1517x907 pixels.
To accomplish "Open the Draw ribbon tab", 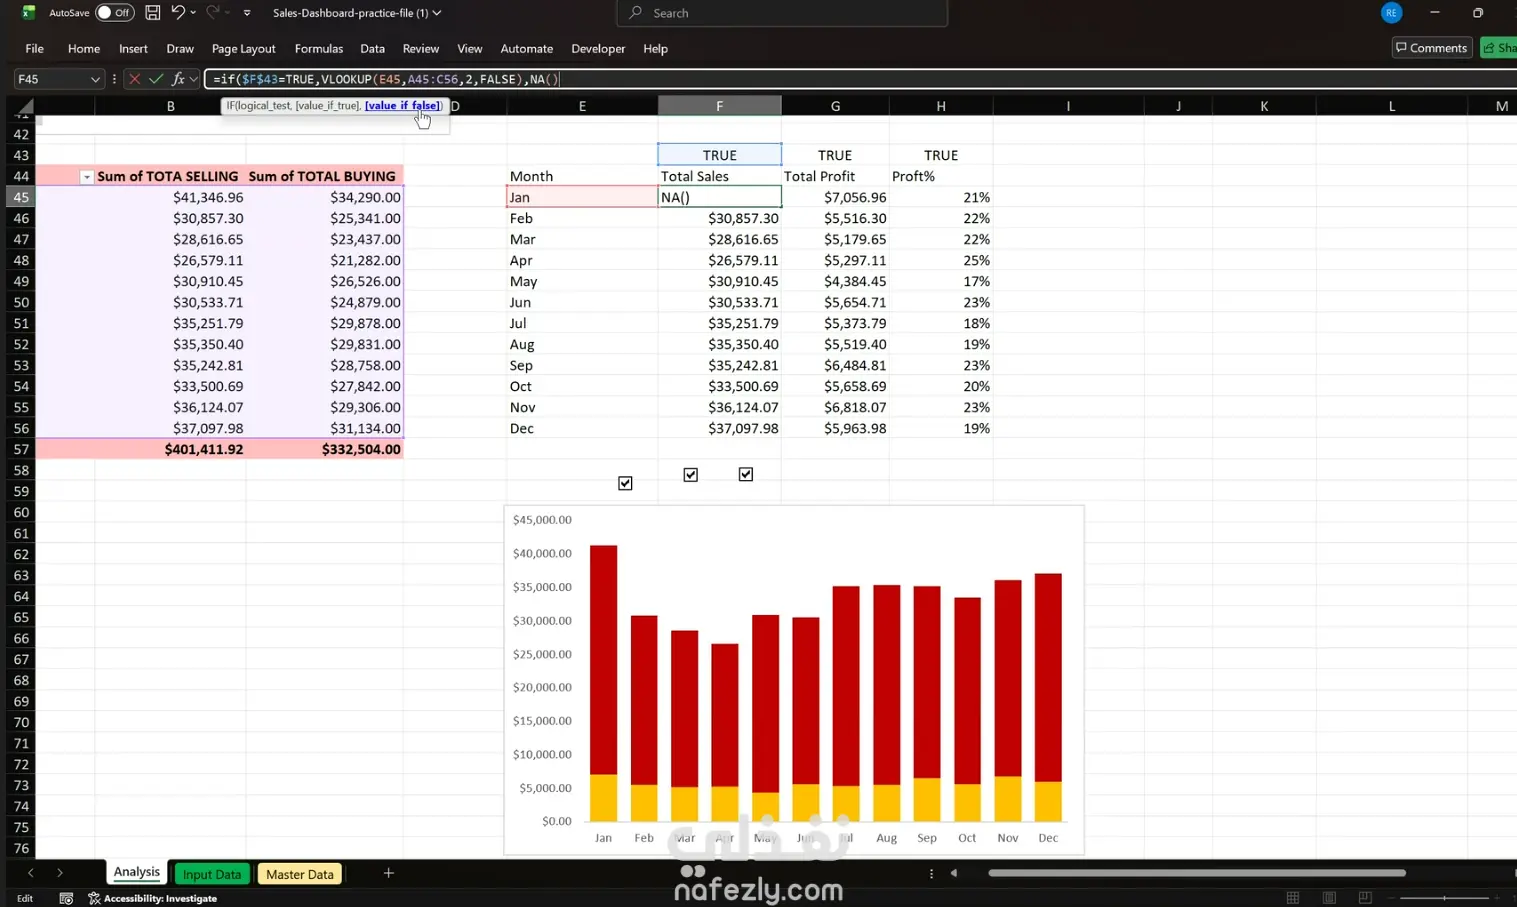I will click(180, 48).
